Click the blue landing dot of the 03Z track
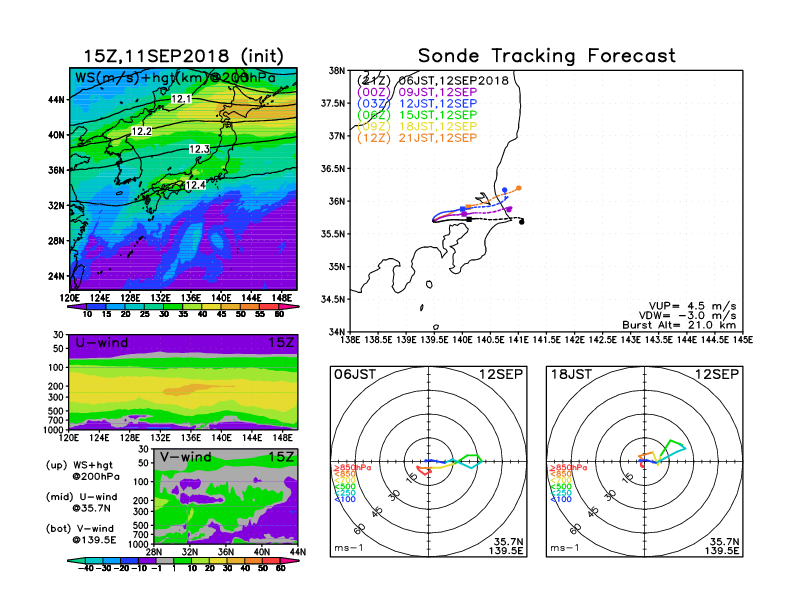 pos(505,190)
